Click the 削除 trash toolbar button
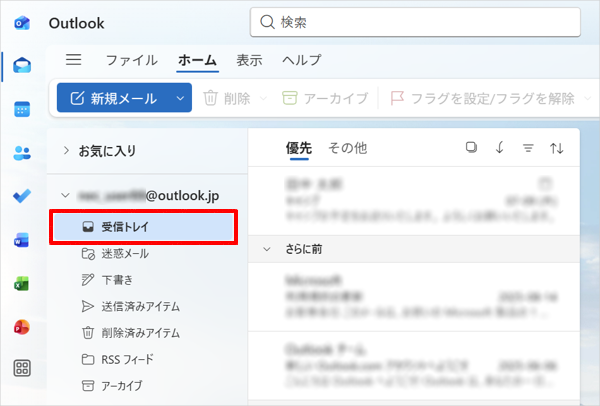600x406 pixels. (x=227, y=98)
